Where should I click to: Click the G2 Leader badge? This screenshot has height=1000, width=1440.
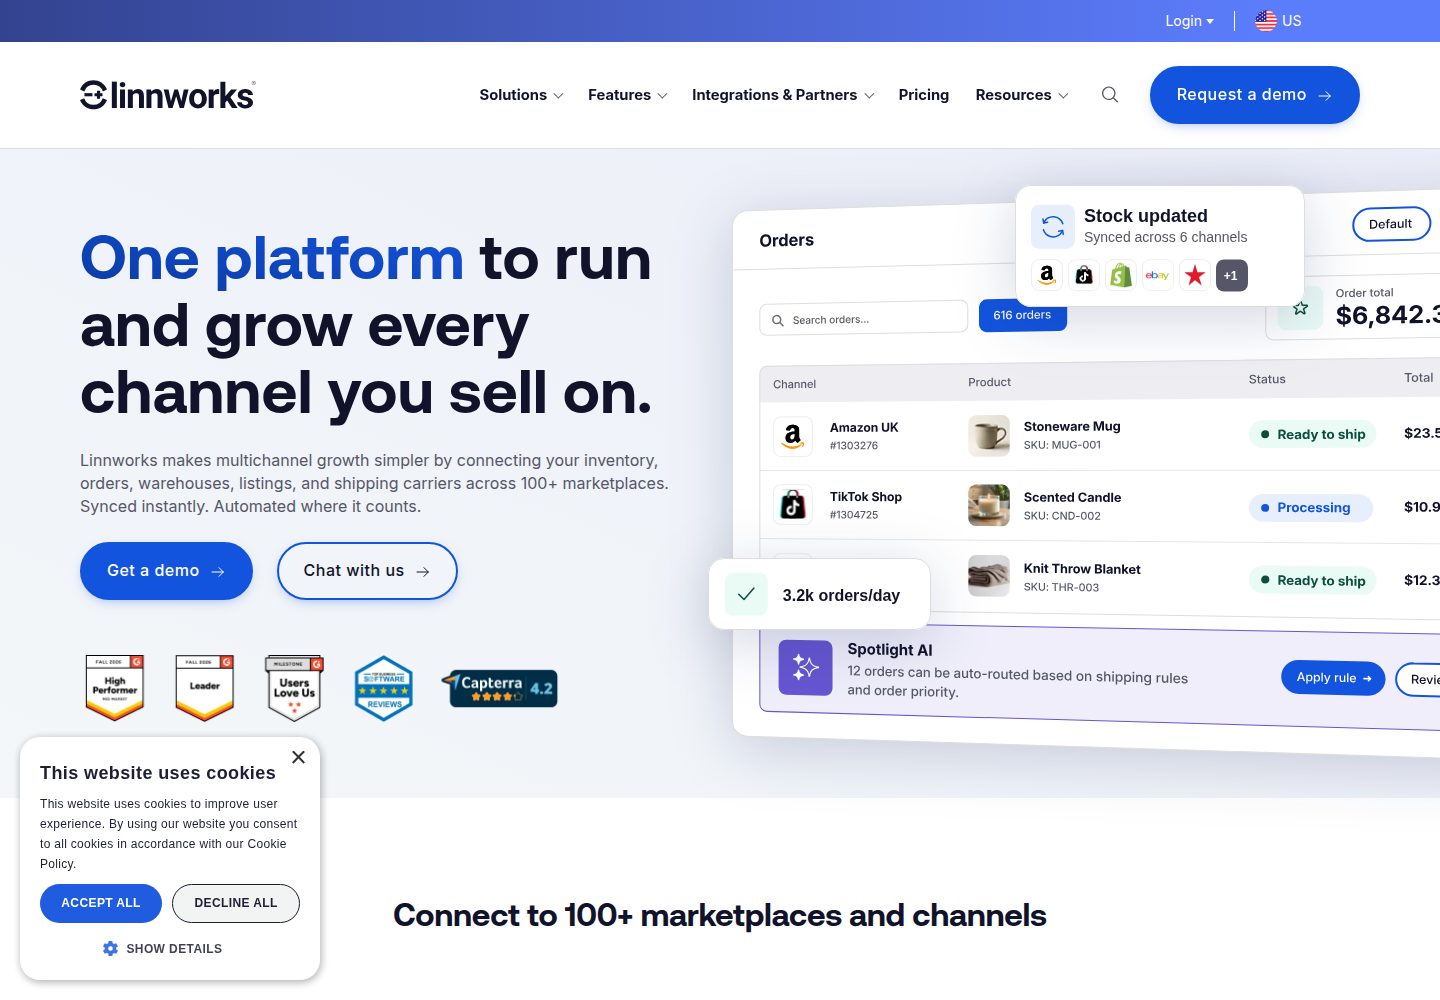205,688
